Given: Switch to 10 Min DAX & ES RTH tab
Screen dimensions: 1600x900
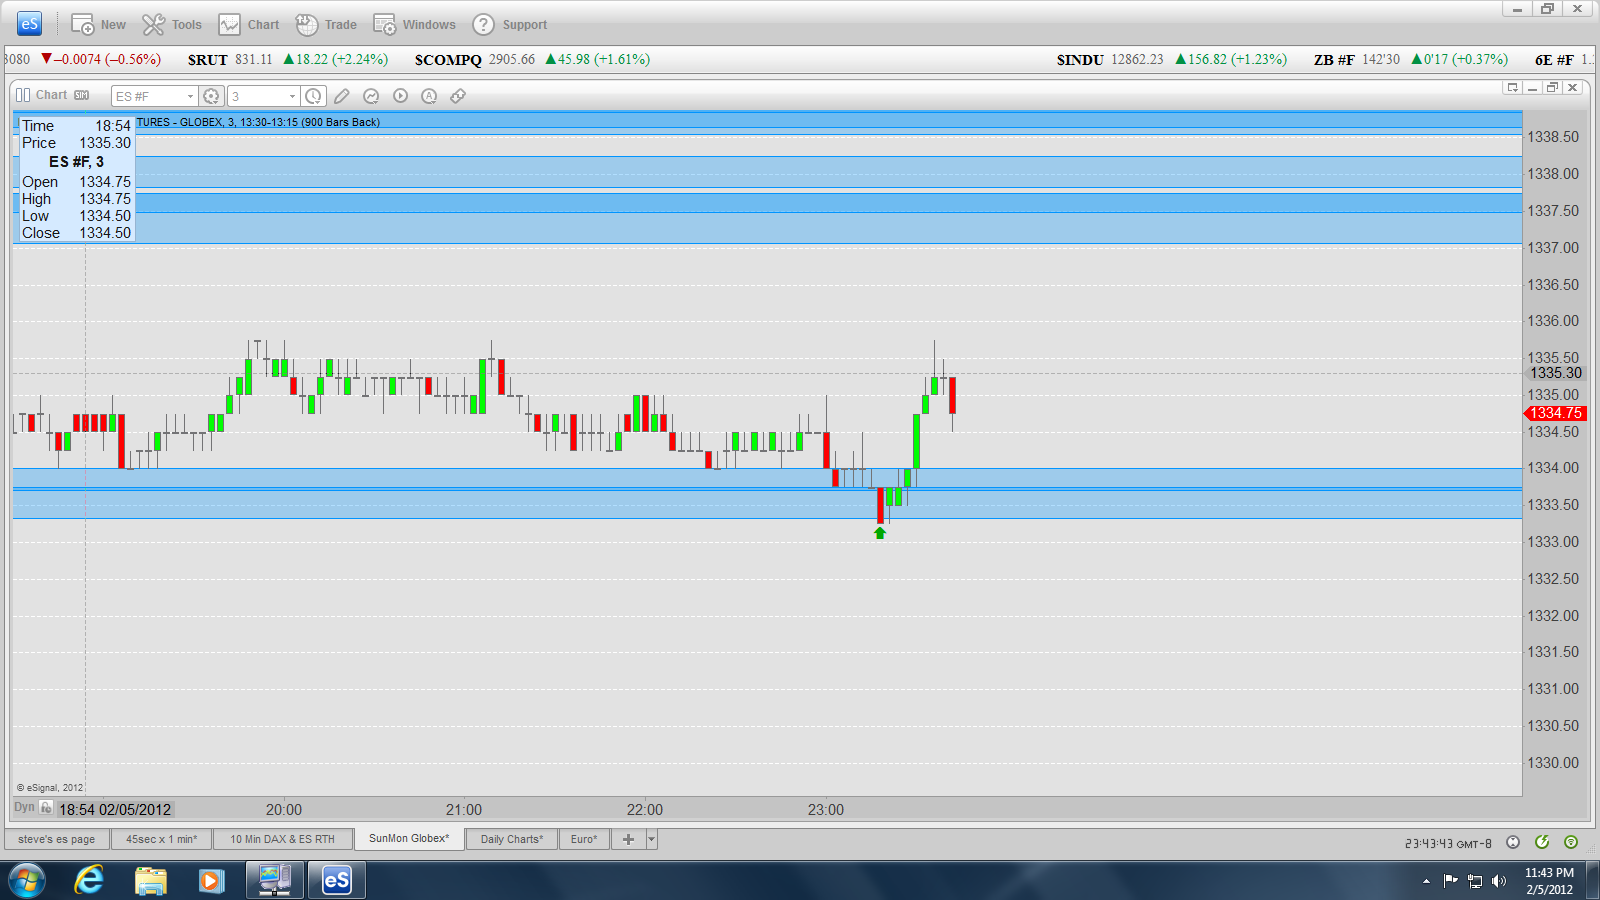Looking at the screenshot, I should coord(282,839).
